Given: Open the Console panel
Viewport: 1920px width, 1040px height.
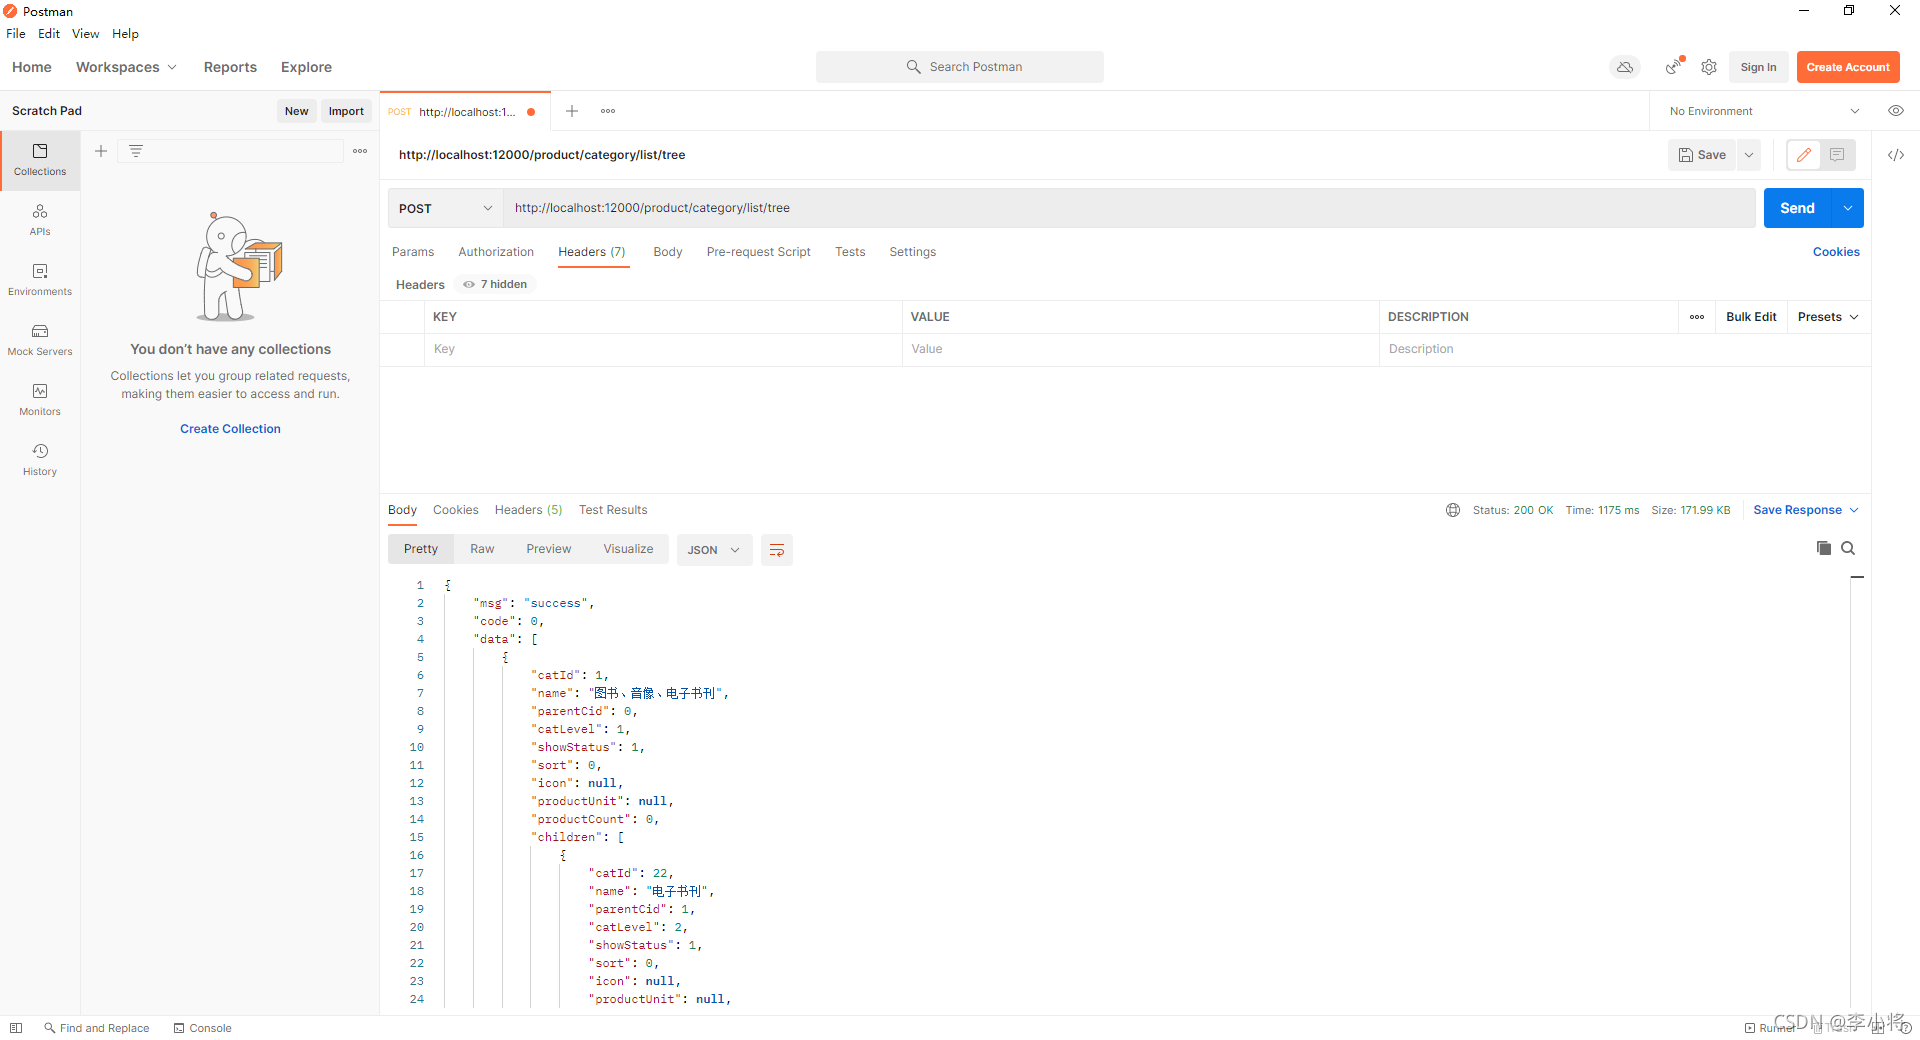Looking at the screenshot, I should click(x=202, y=1028).
